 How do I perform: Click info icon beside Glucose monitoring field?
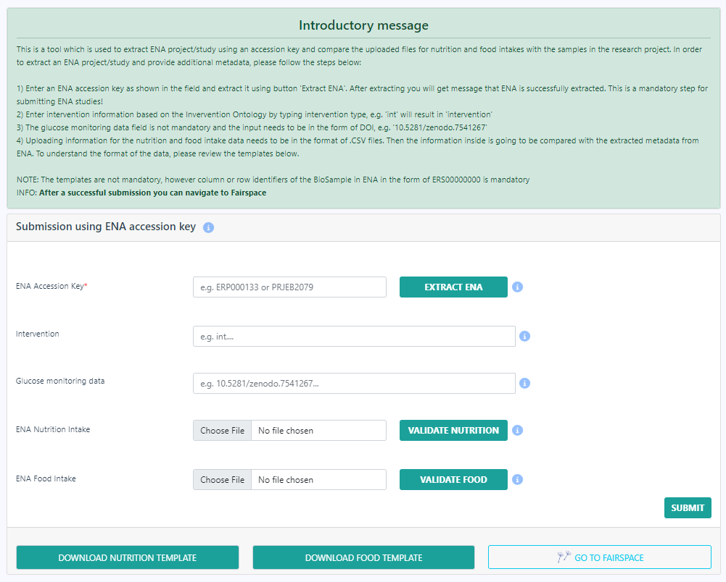click(x=525, y=383)
